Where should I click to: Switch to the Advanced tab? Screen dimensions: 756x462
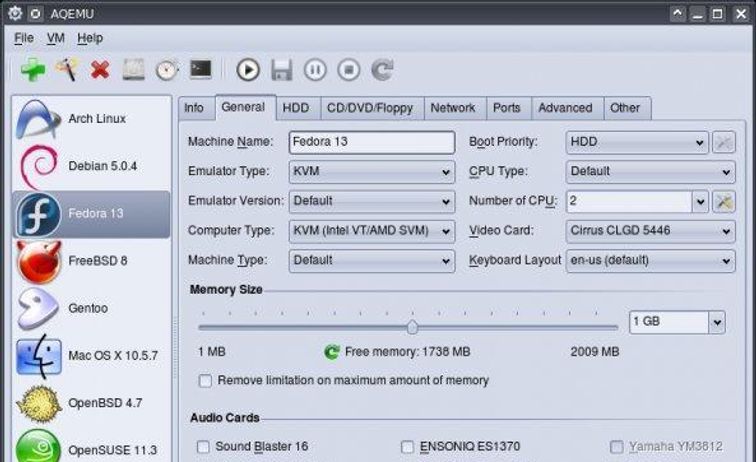tap(565, 108)
